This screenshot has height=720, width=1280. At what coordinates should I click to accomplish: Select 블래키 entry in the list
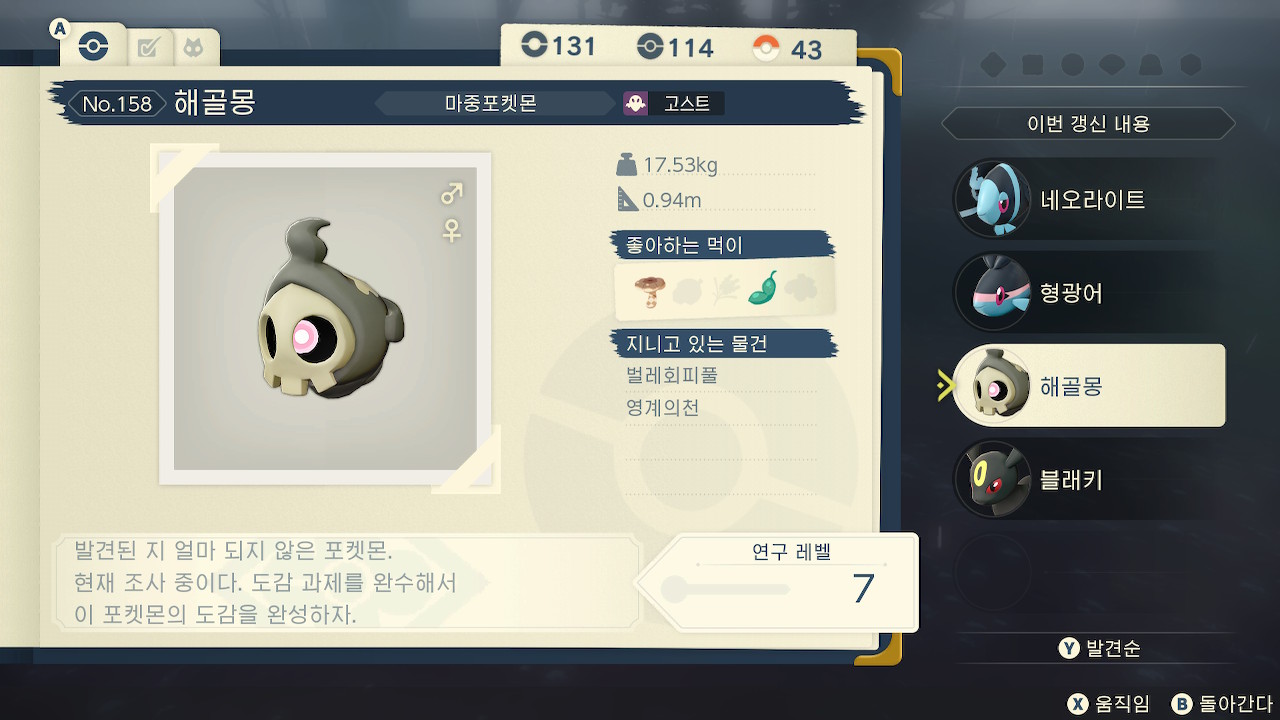[x=1090, y=480]
